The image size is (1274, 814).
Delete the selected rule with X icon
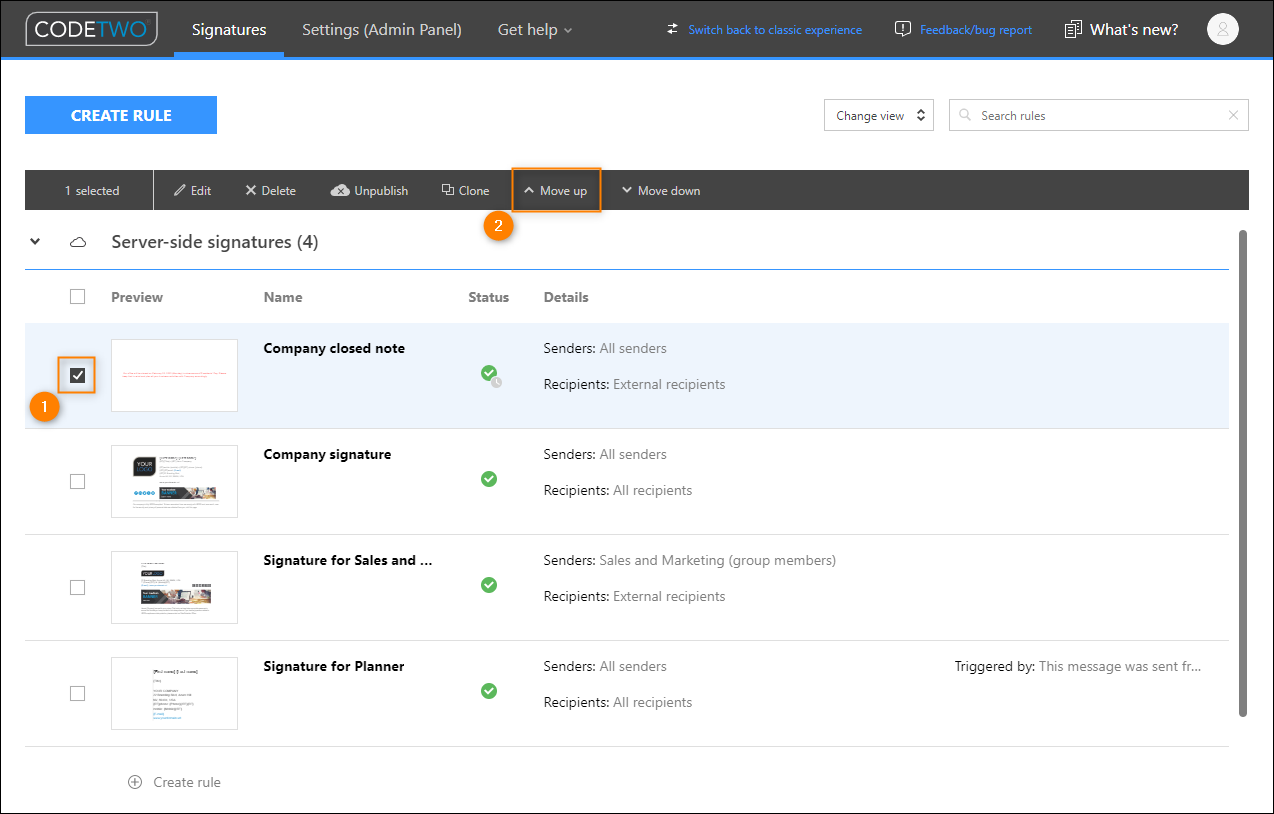251,191
